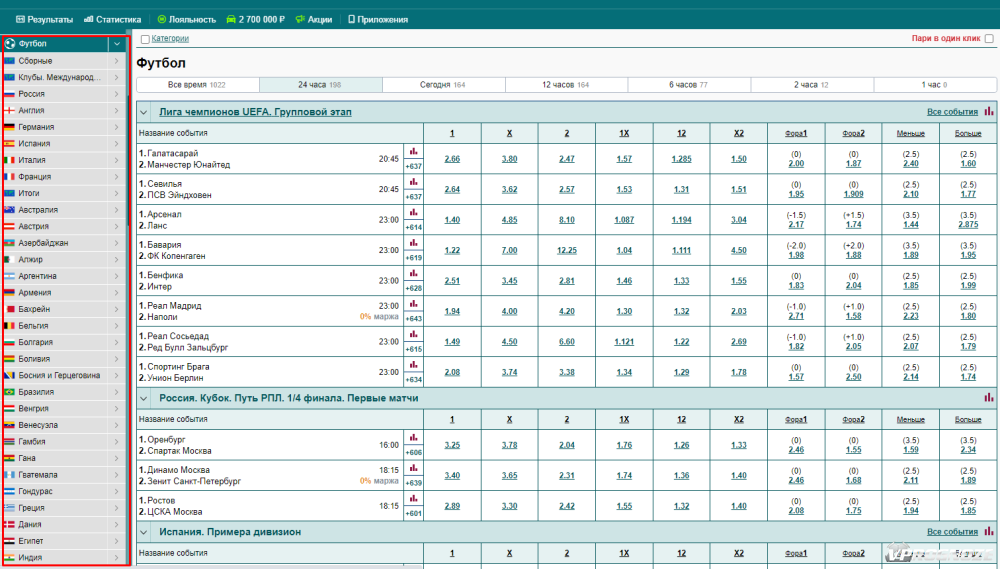Collapse the Лига чемпионов UEFA section
This screenshot has height=569, width=1000.
(x=144, y=112)
